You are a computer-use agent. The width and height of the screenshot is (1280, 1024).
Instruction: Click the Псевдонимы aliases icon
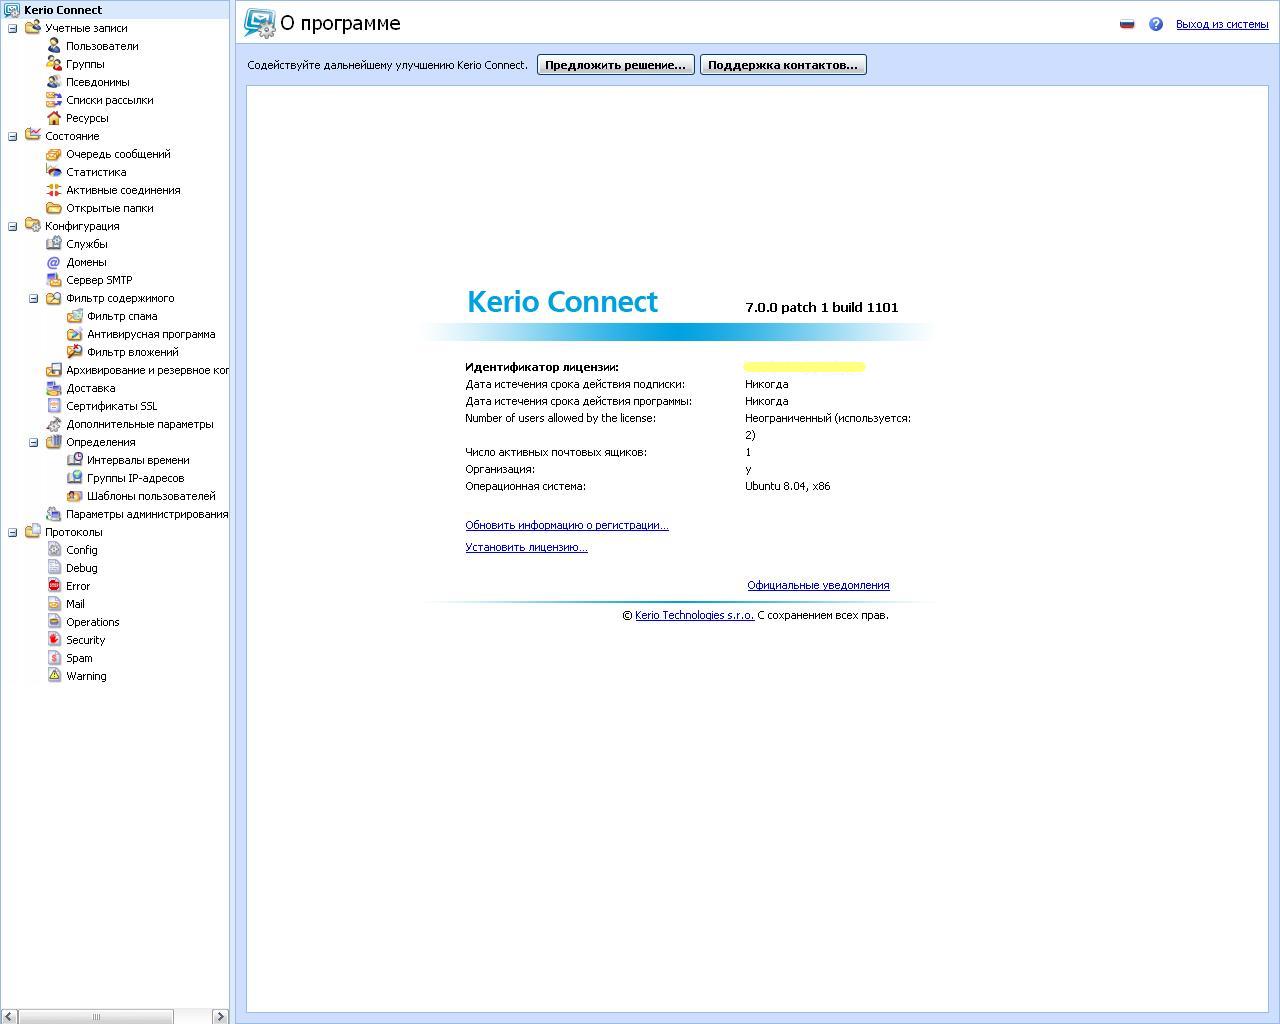point(54,82)
